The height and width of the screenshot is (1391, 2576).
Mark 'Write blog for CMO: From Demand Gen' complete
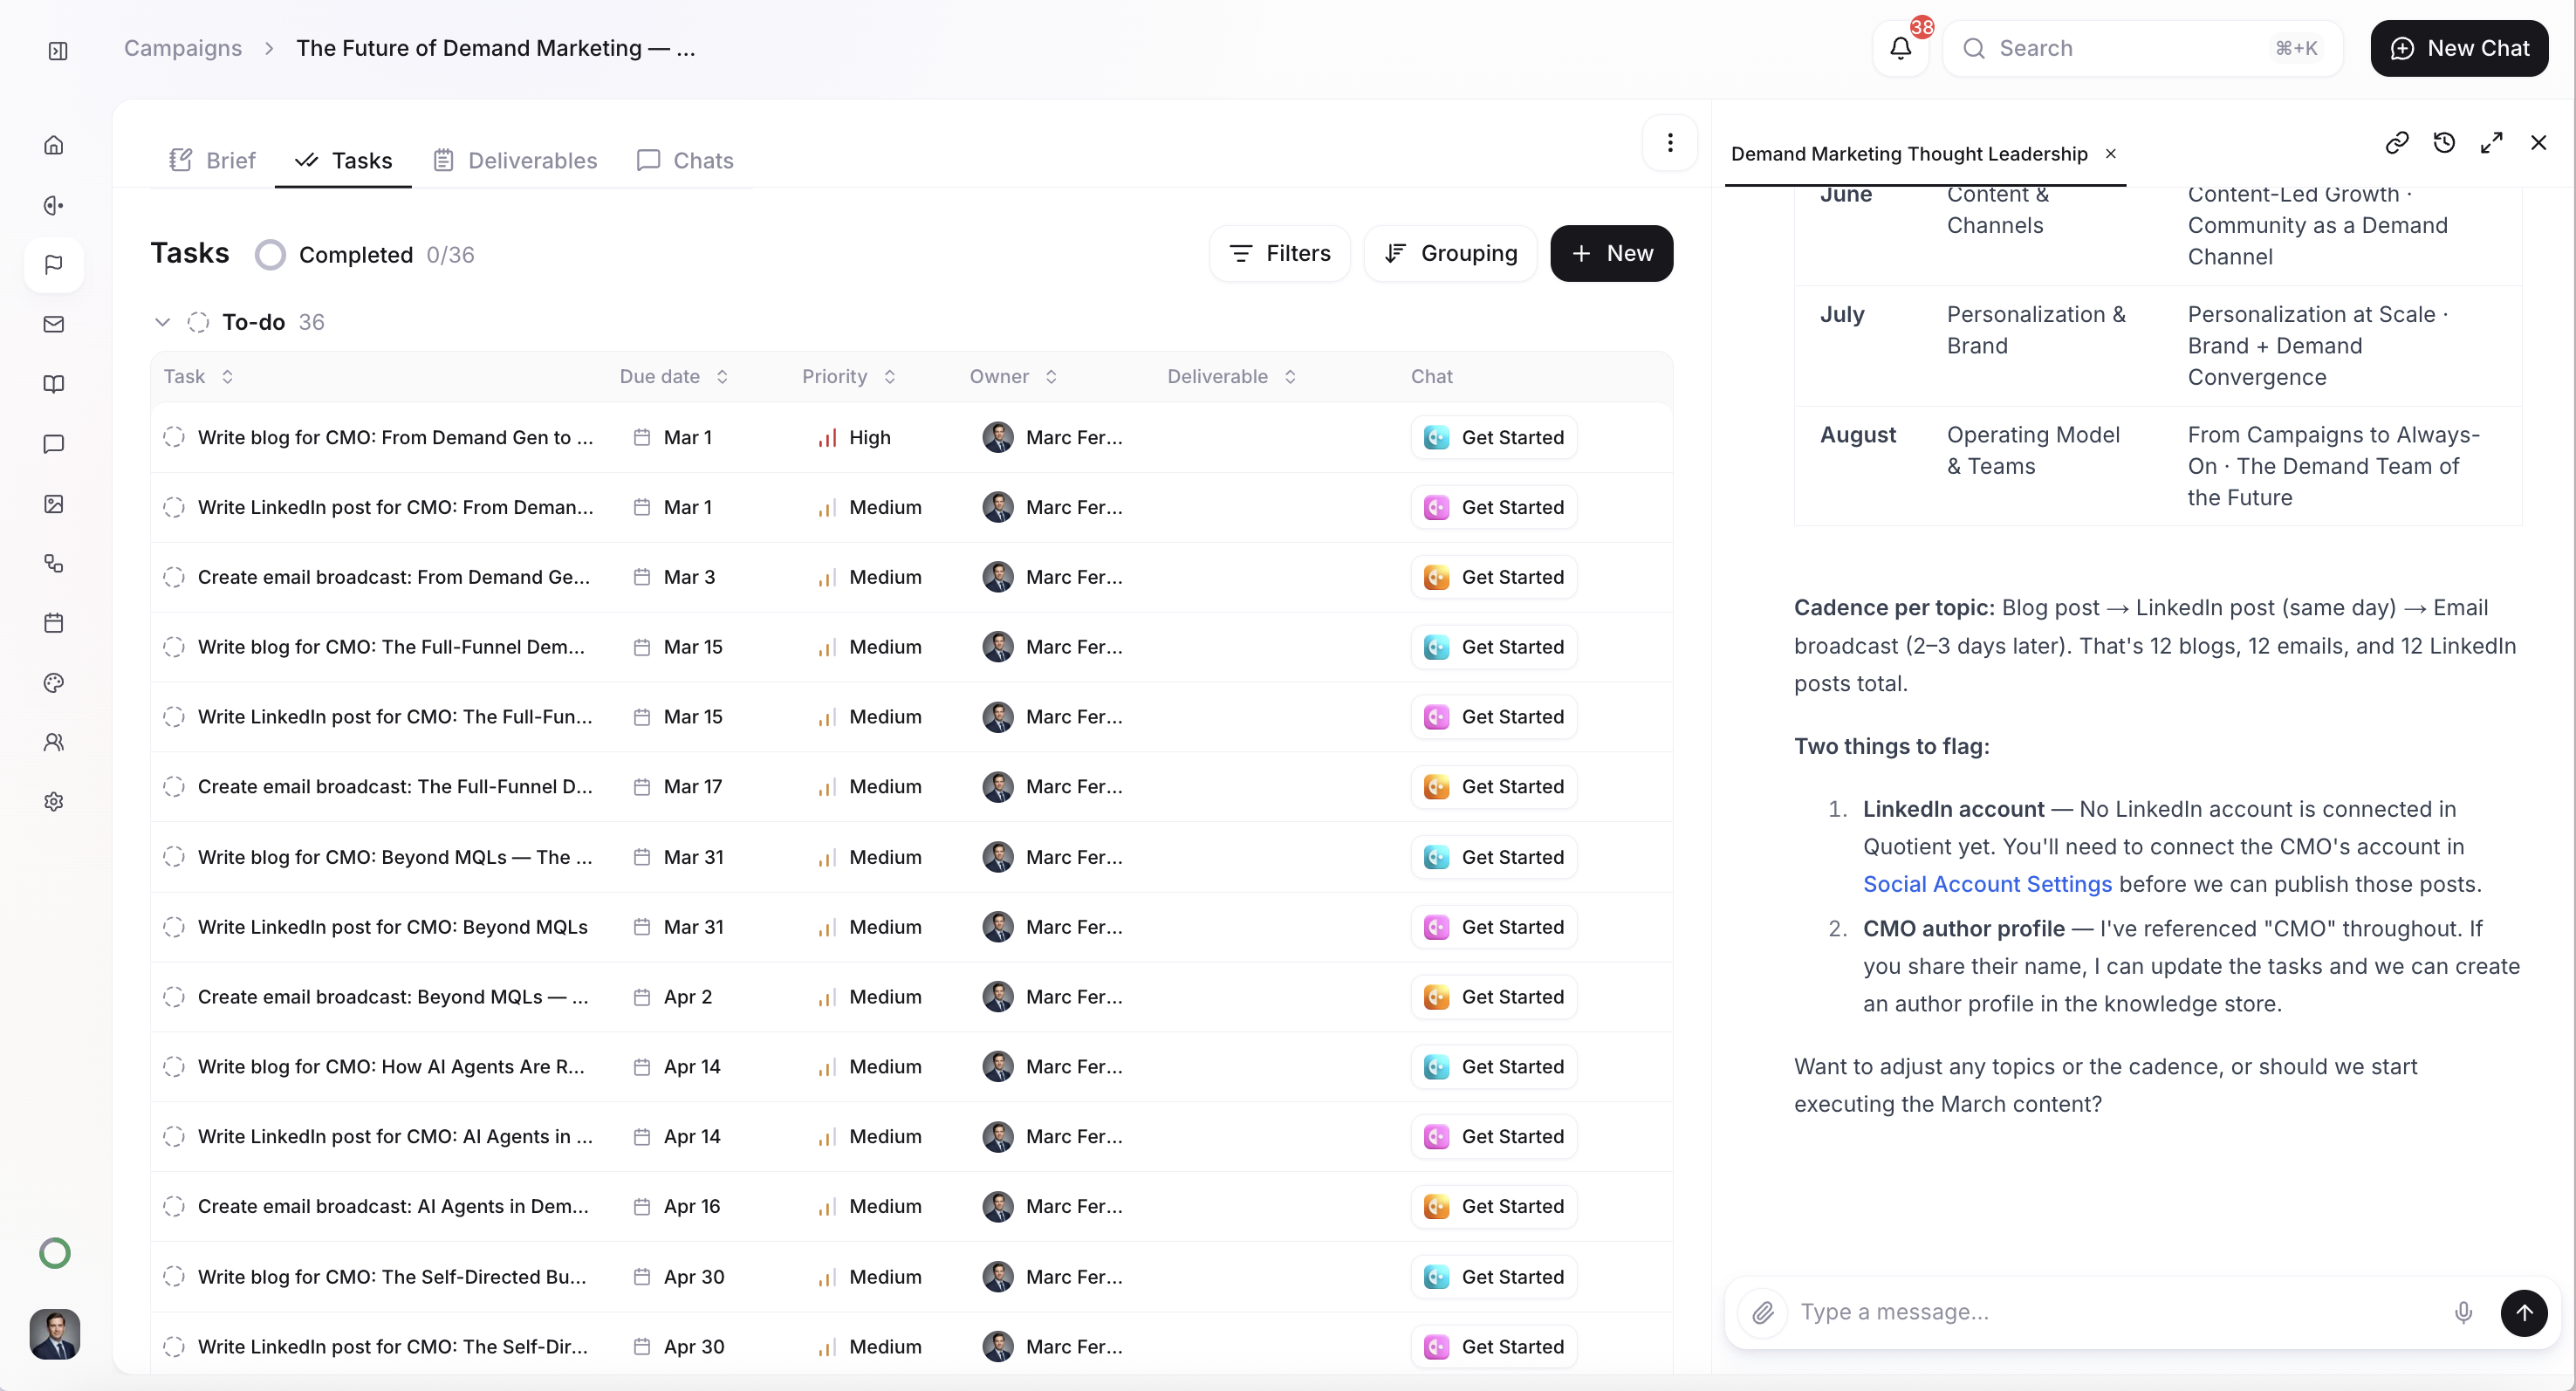pyautogui.click(x=174, y=437)
